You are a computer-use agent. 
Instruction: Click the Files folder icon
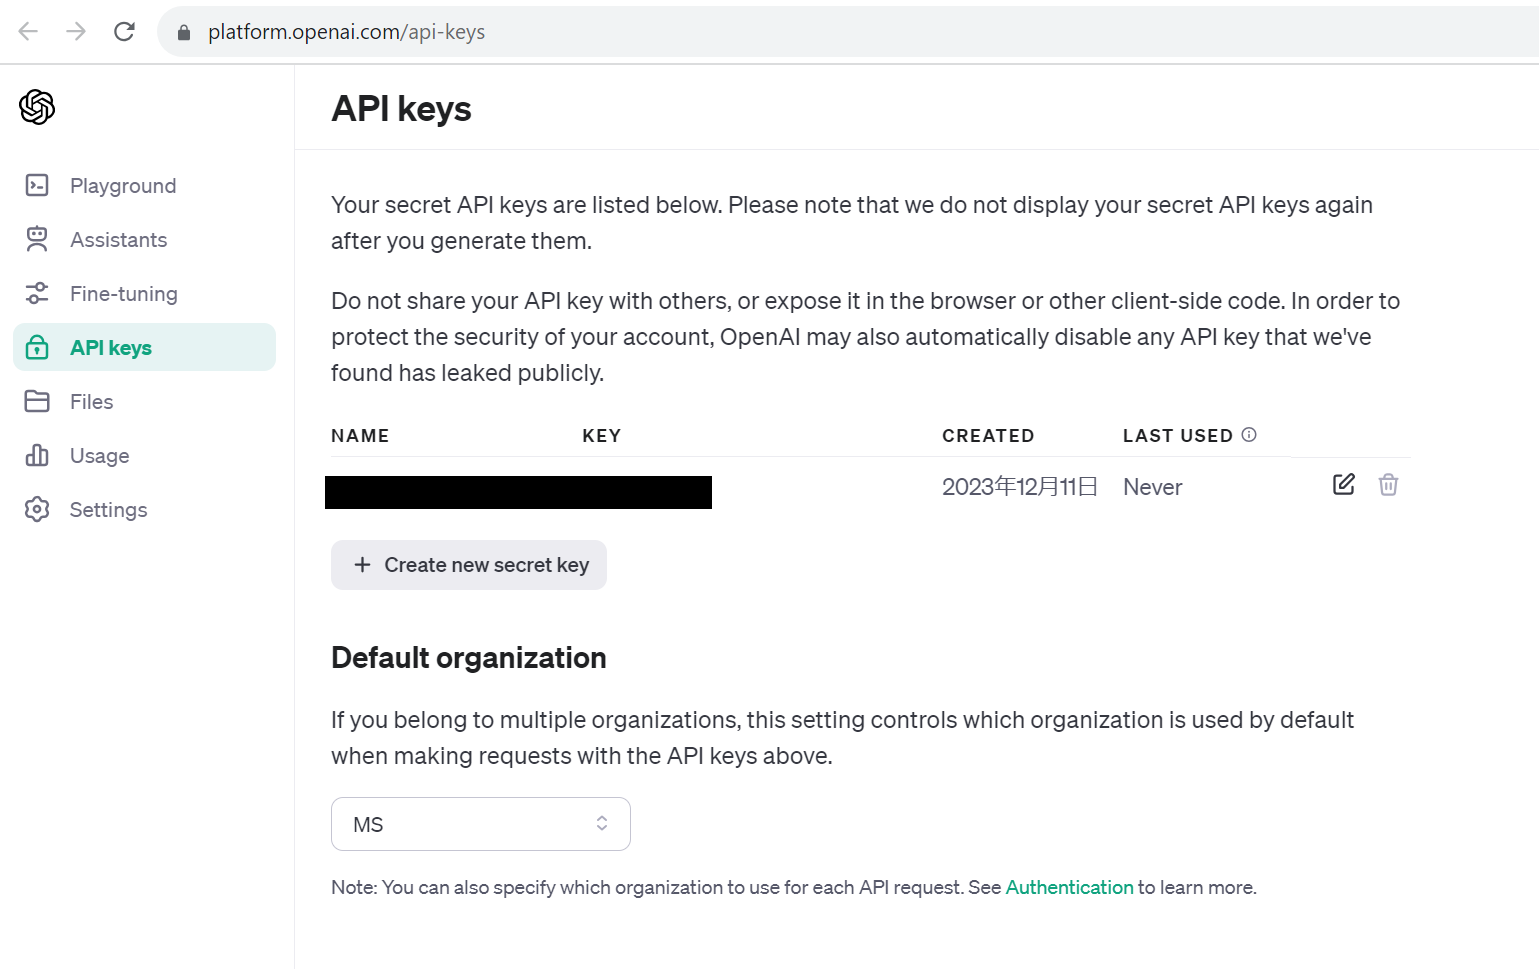click(37, 401)
